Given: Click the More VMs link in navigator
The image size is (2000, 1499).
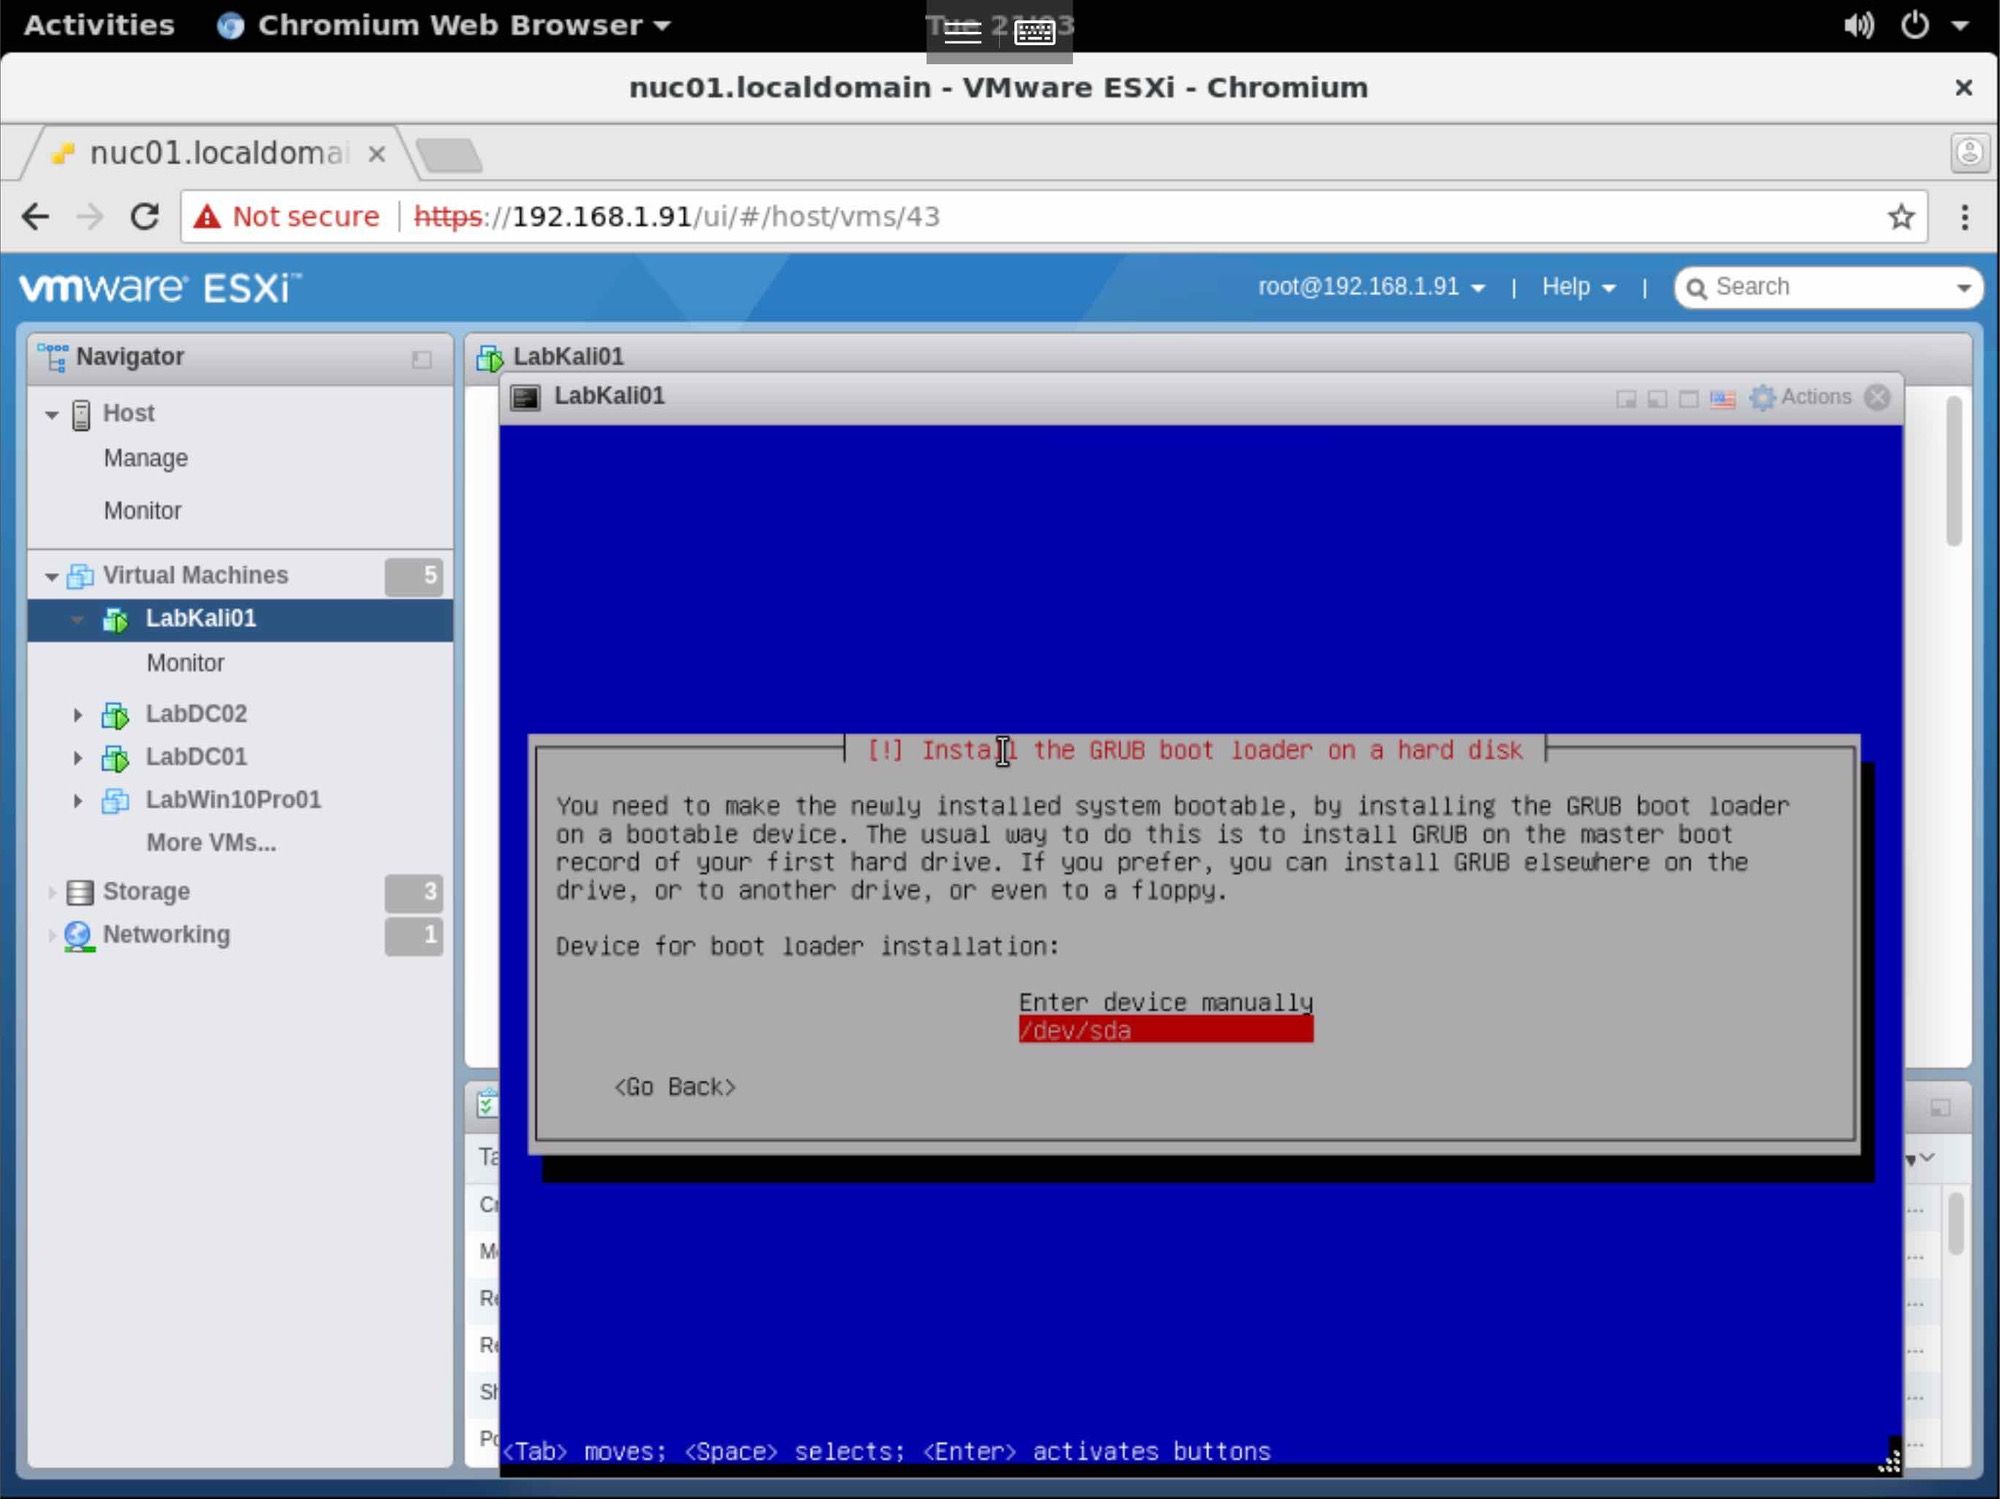Looking at the screenshot, I should (x=209, y=842).
